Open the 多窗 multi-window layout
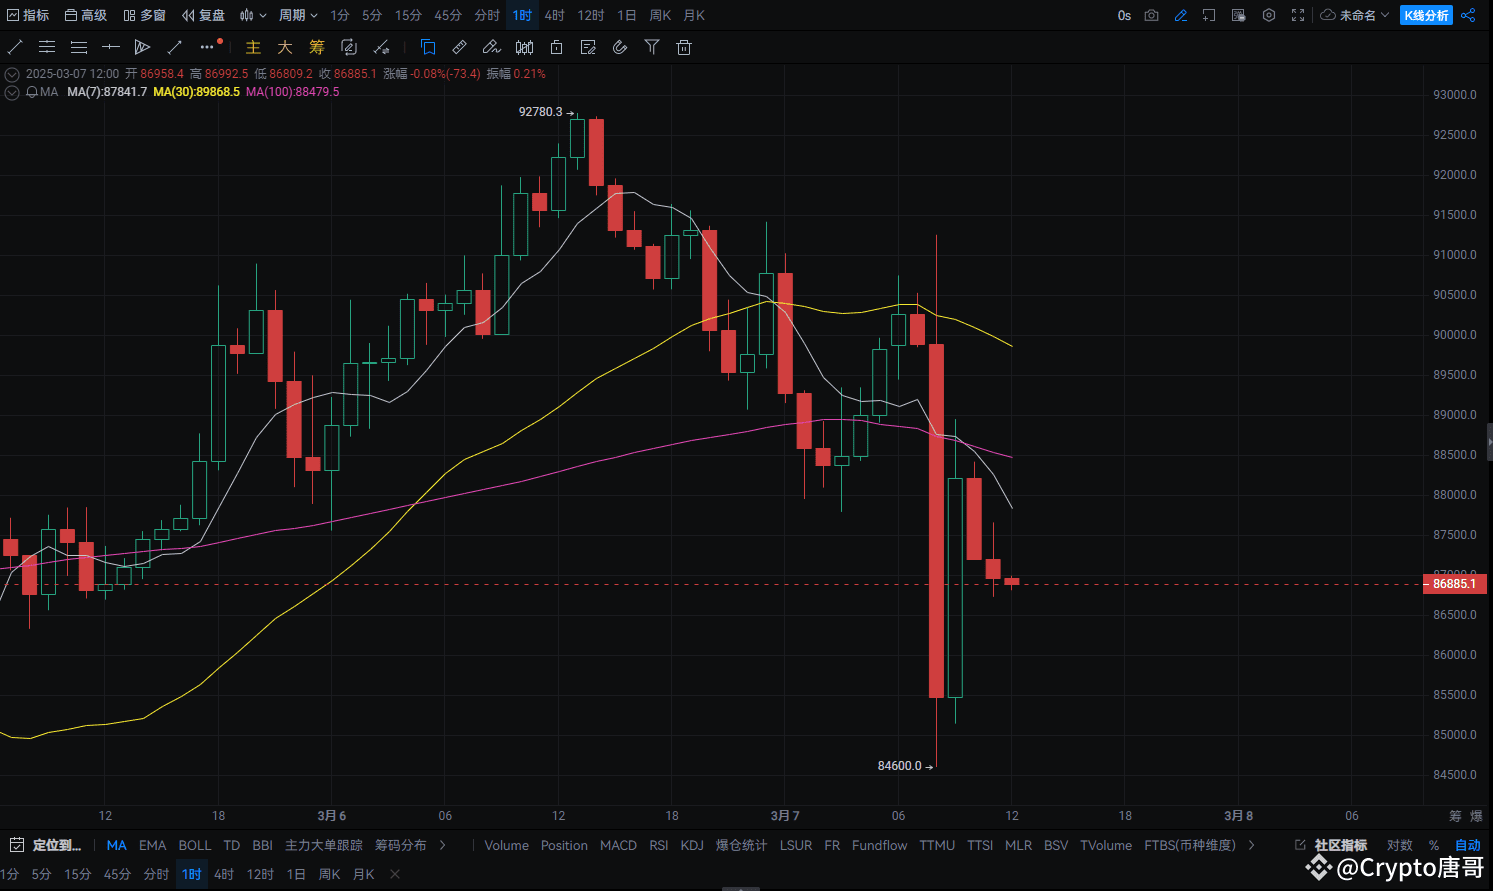1493x891 pixels. click(144, 15)
